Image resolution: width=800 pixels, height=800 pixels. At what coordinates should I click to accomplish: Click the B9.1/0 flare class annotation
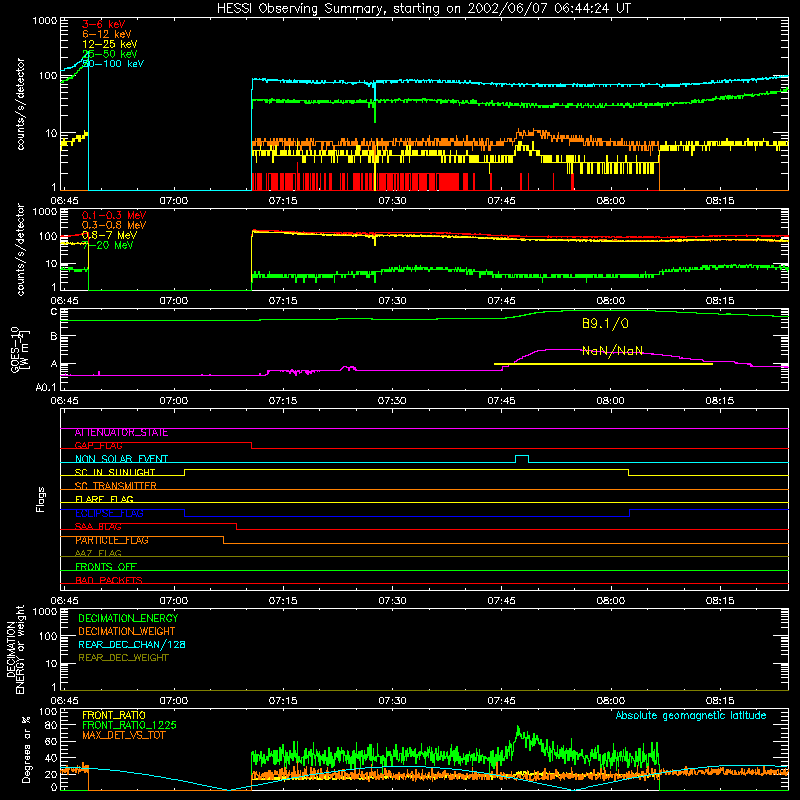605,323
